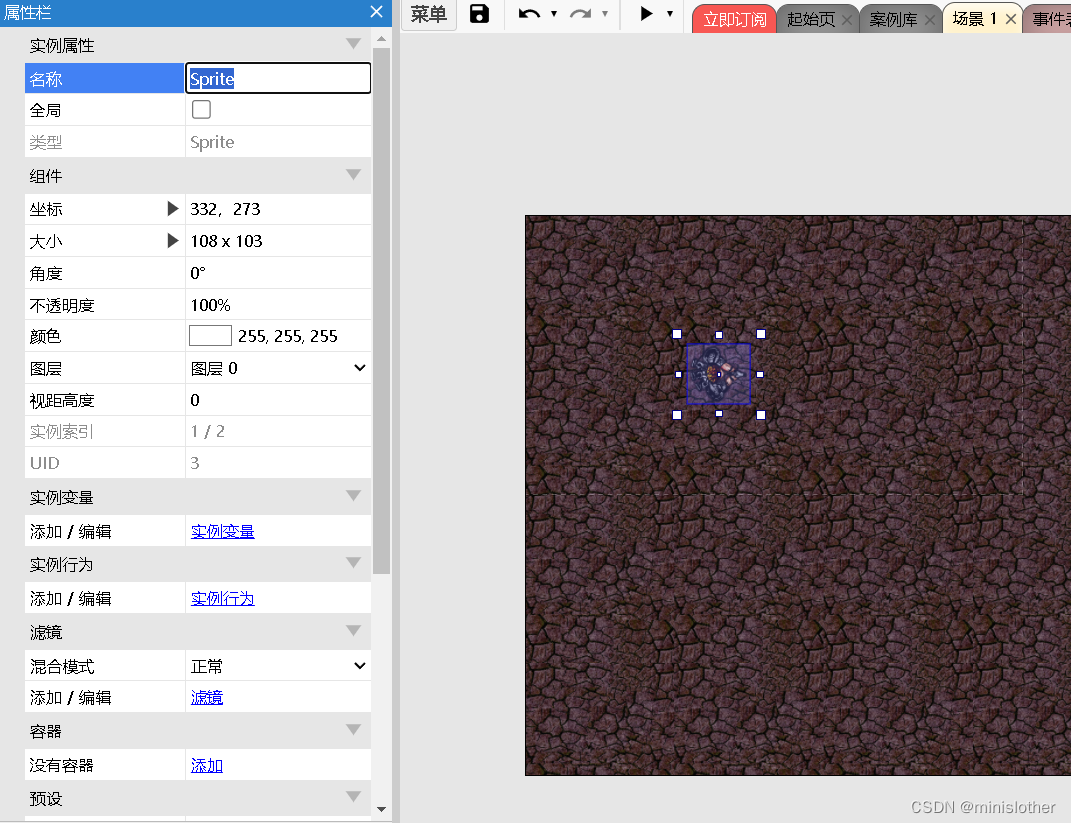This screenshot has height=823, width=1071.
Task: Collapse the 滤镜 section
Action: coord(353,630)
